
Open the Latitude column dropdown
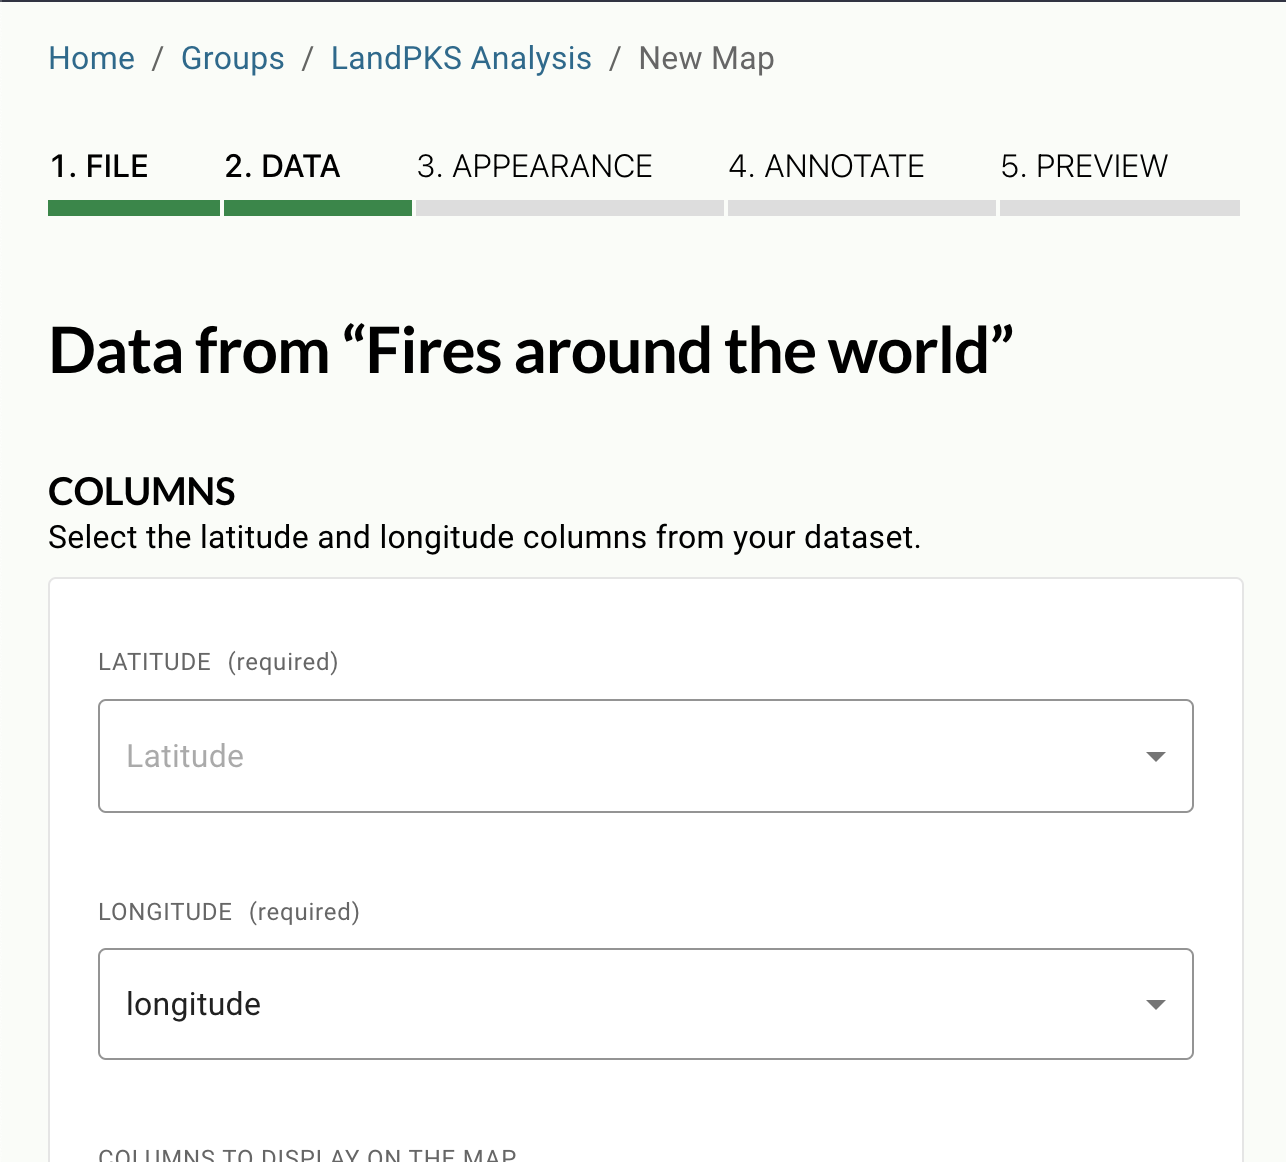pos(645,757)
